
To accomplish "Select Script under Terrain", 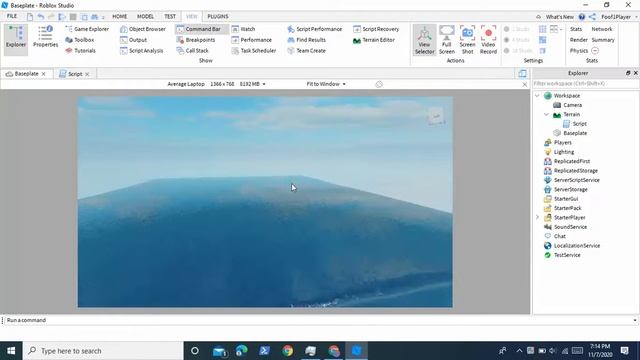I will point(575,124).
